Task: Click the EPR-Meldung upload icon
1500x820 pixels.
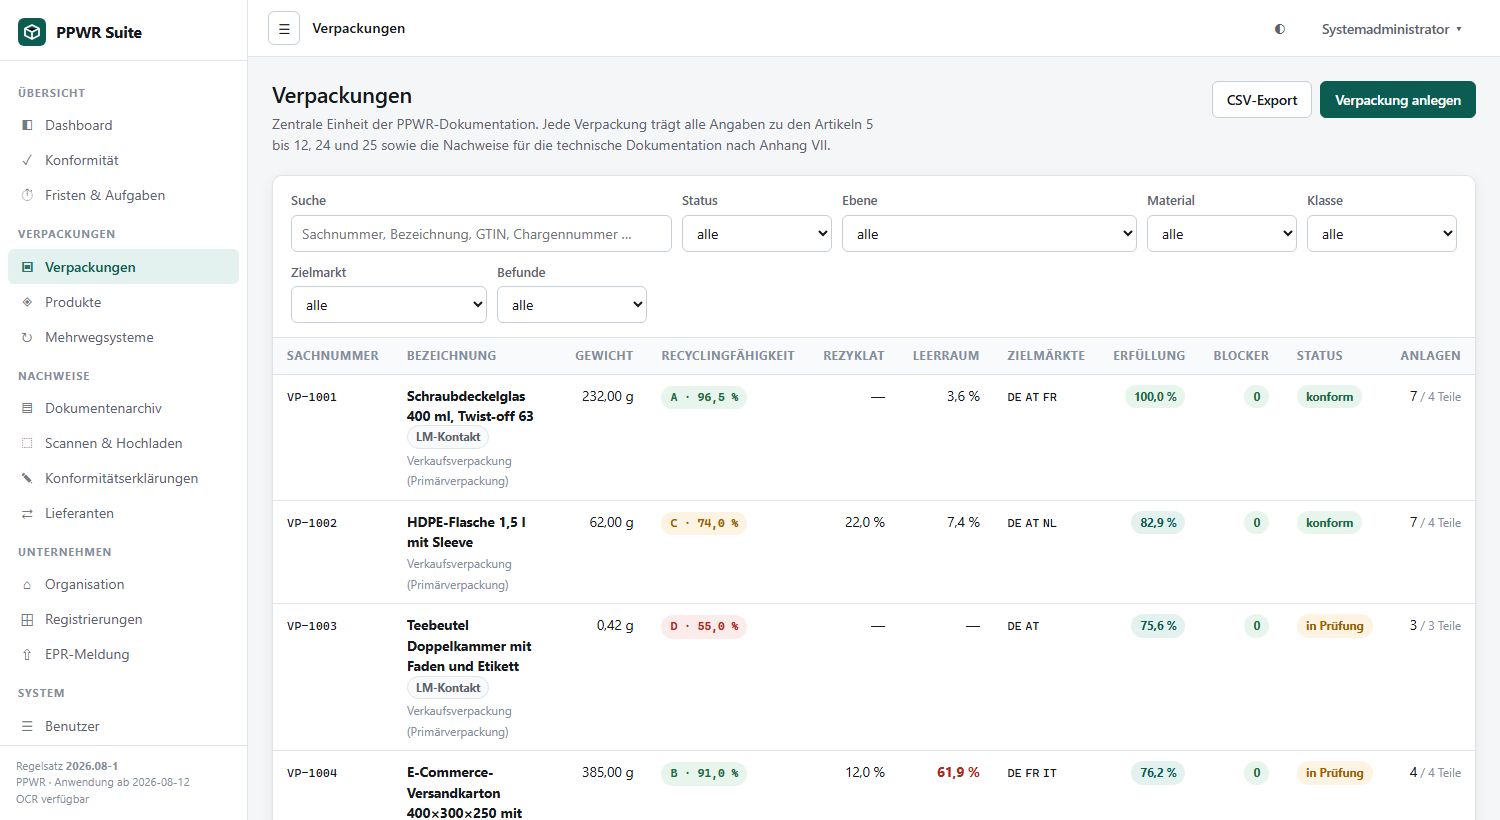Action: [x=27, y=654]
